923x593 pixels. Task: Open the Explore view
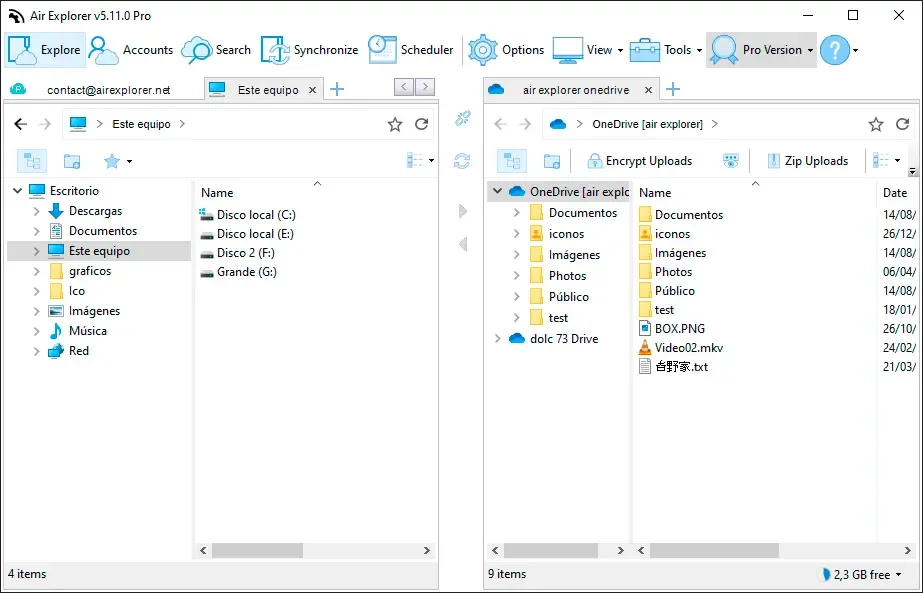[x=45, y=50]
